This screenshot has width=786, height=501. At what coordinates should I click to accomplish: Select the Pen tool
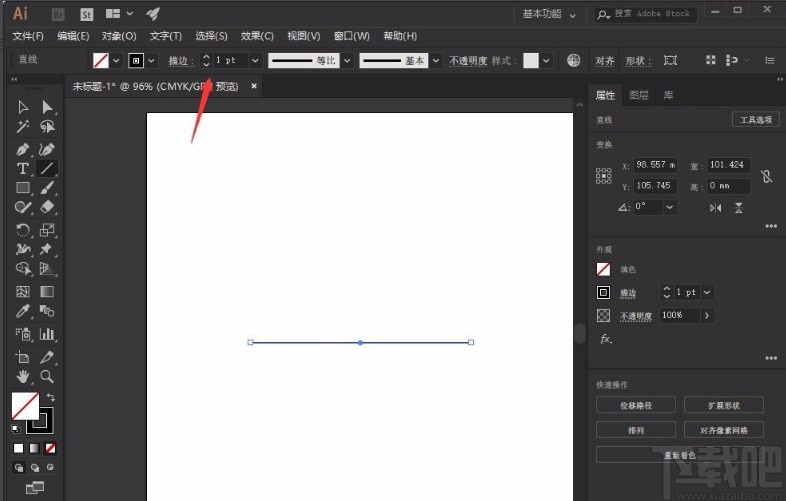pos(23,149)
